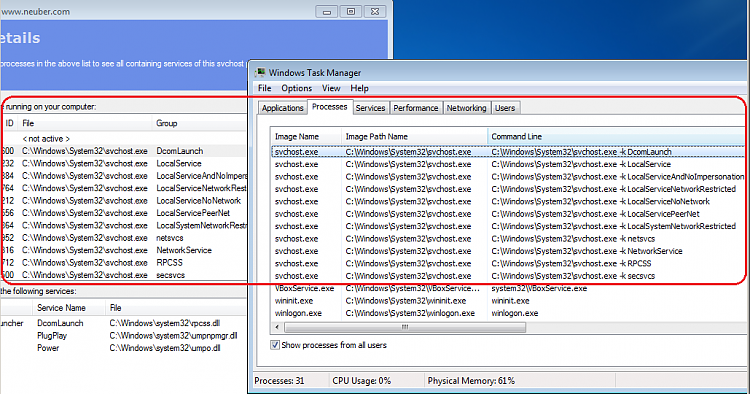Select LocalServicePeerNet row in neuber window
This screenshot has width=750, height=394.
tap(123, 213)
